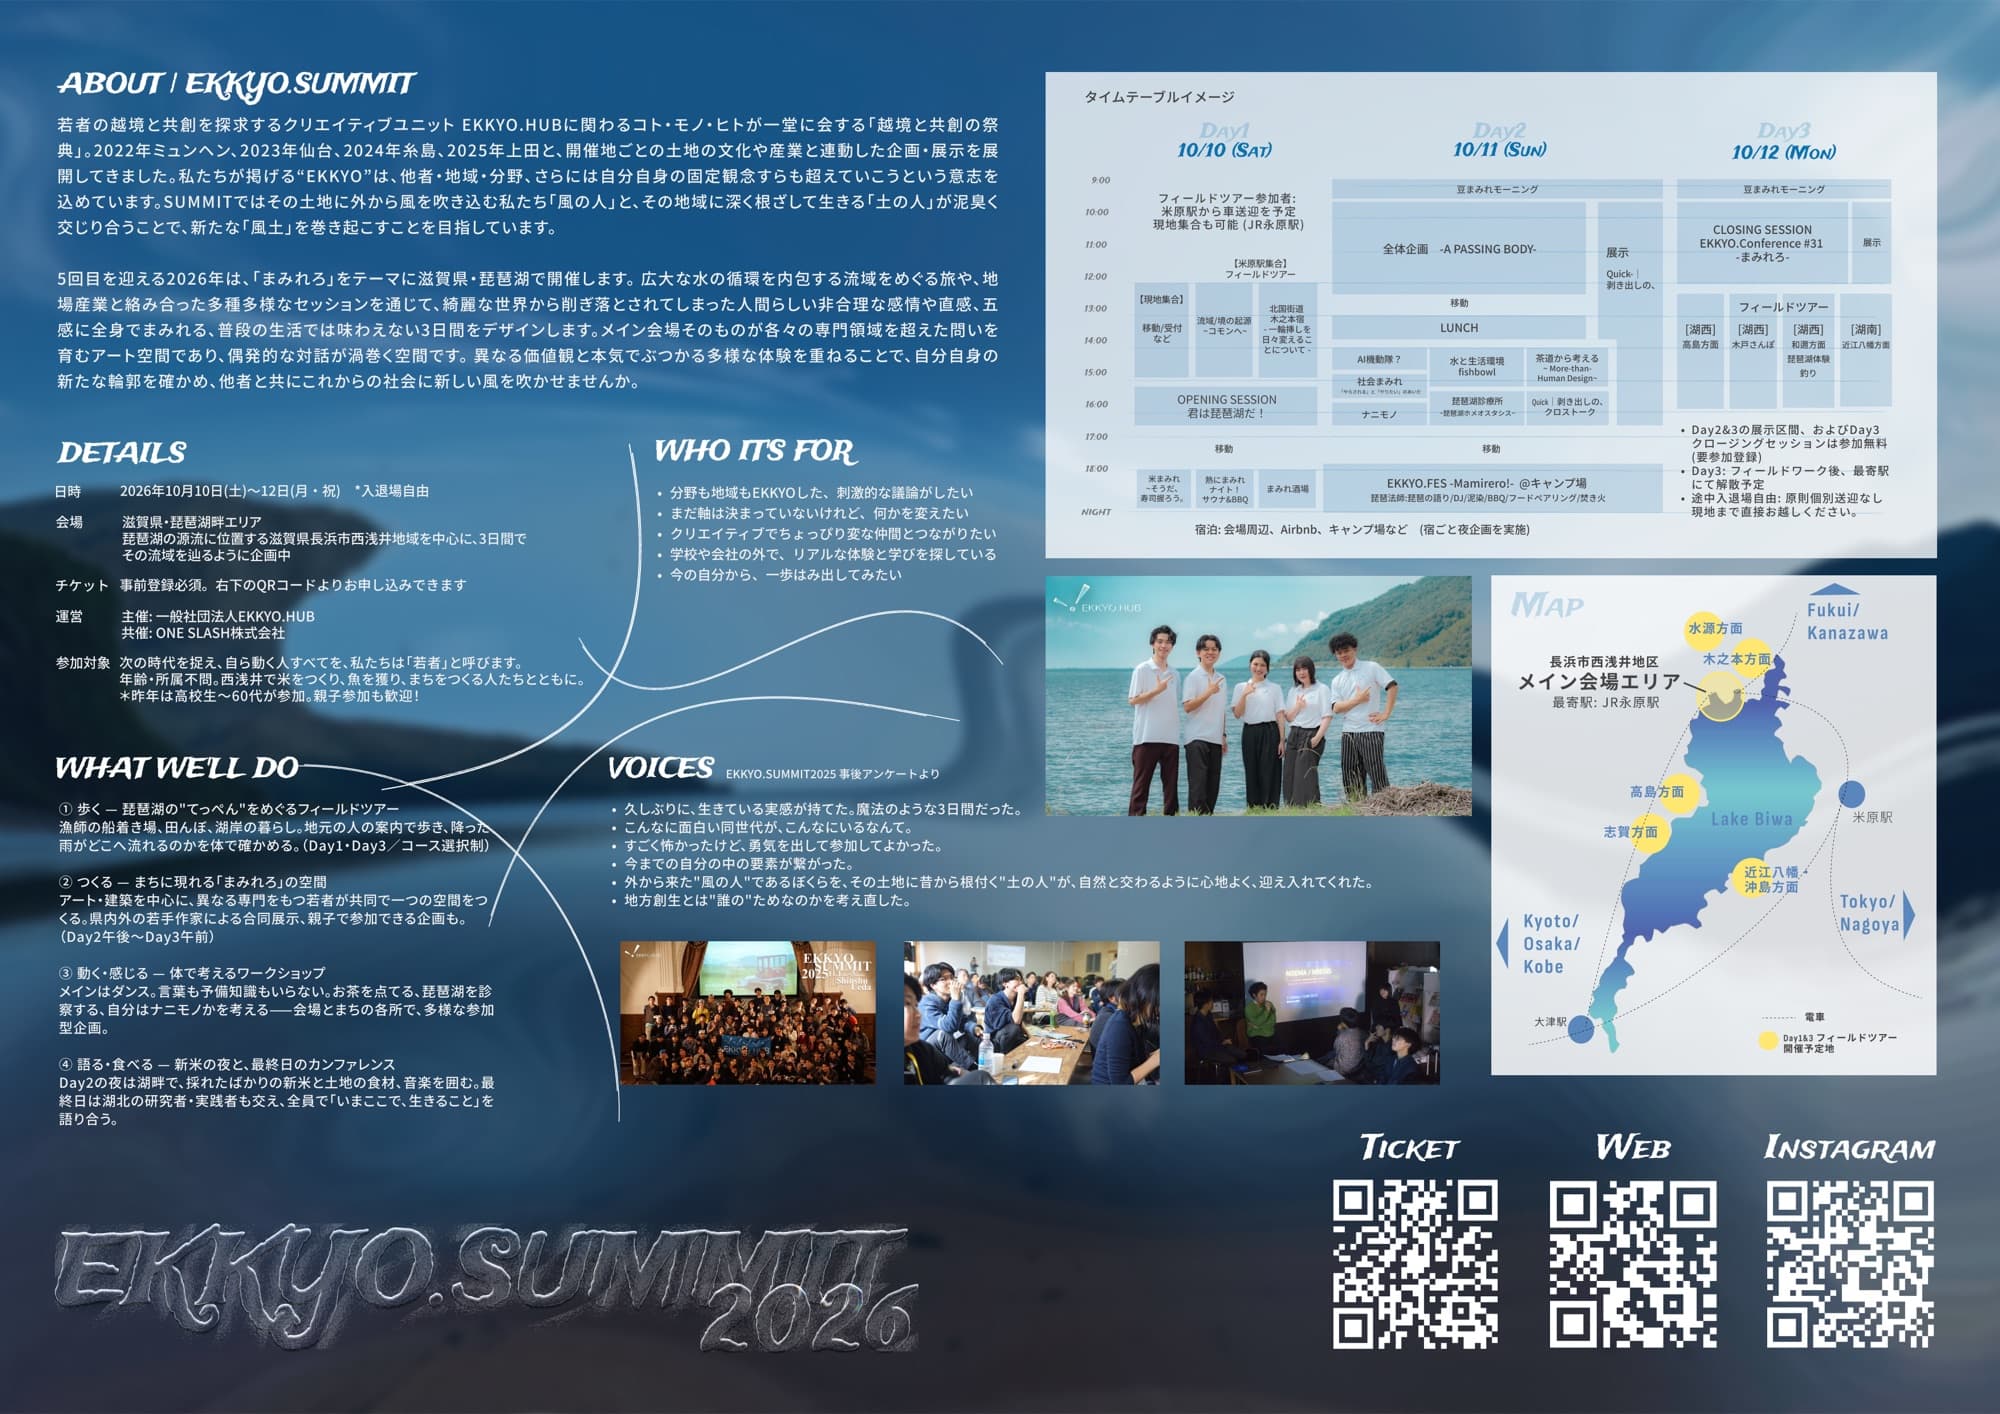
Task: Click the DETAILS heading
Action: tap(121, 453)
